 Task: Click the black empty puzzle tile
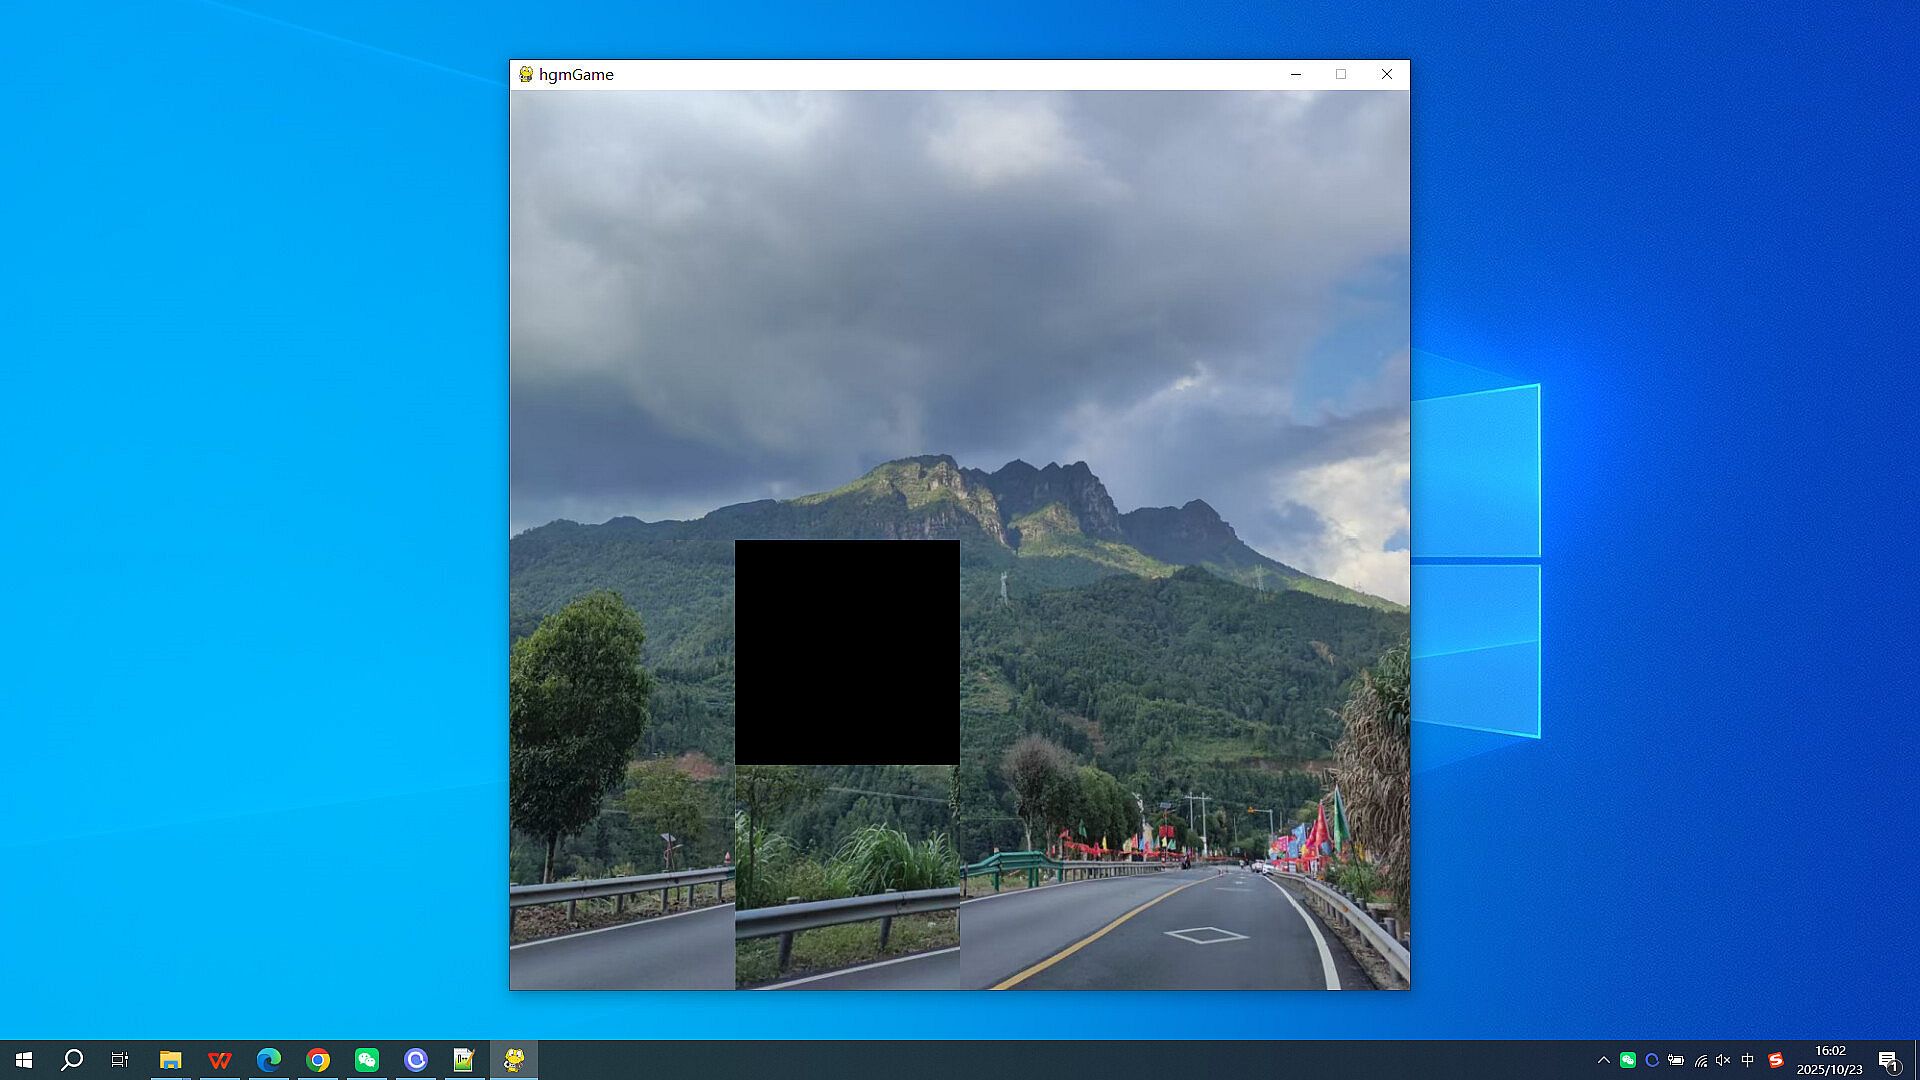coord(847,652)
